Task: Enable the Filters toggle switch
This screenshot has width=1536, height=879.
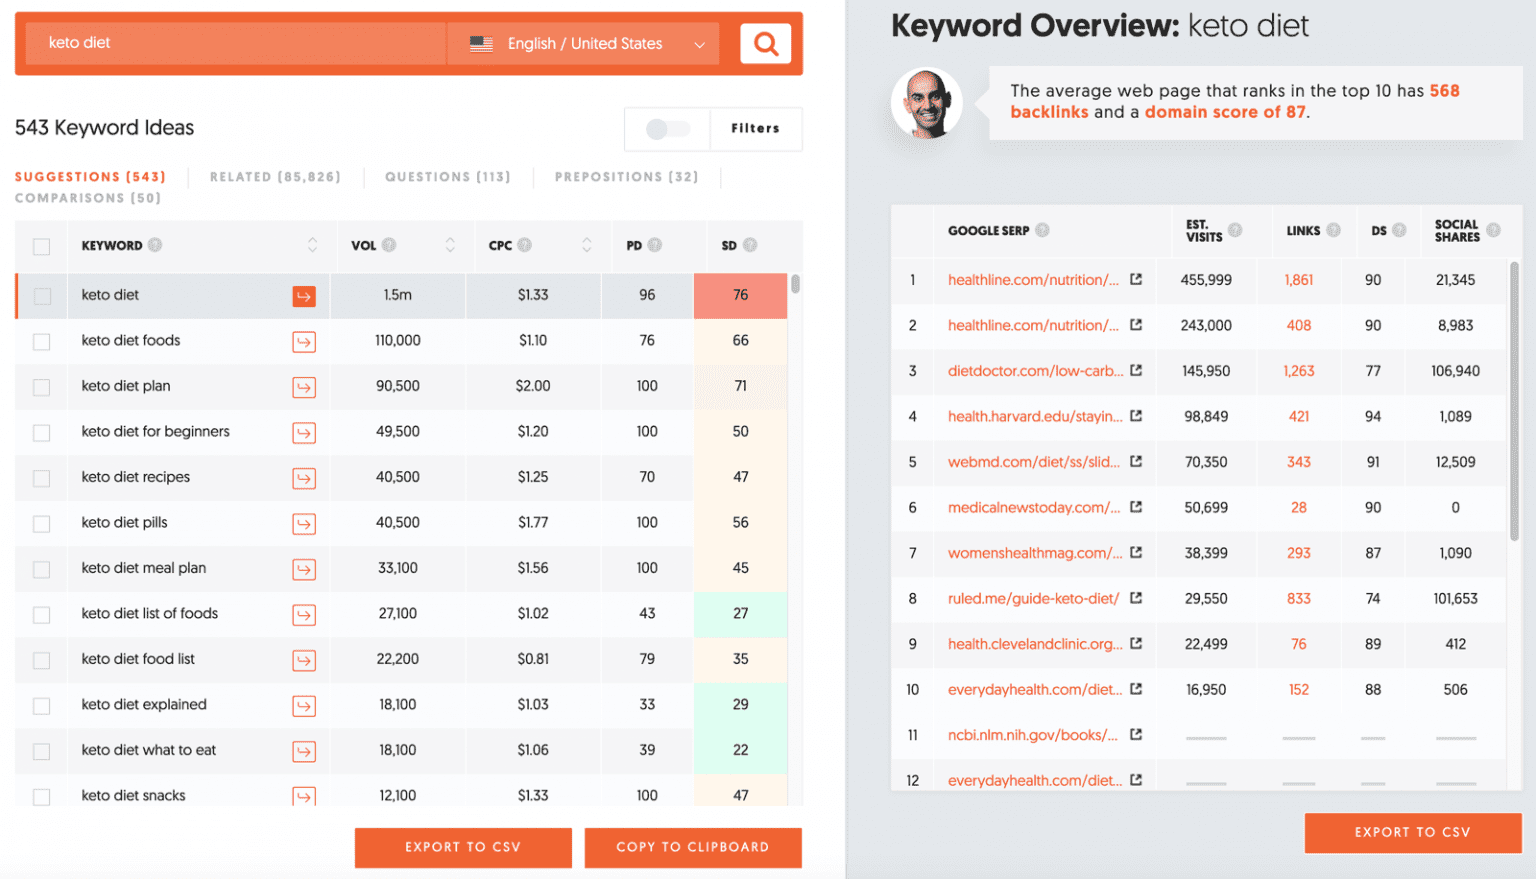Action: [668, 129]
